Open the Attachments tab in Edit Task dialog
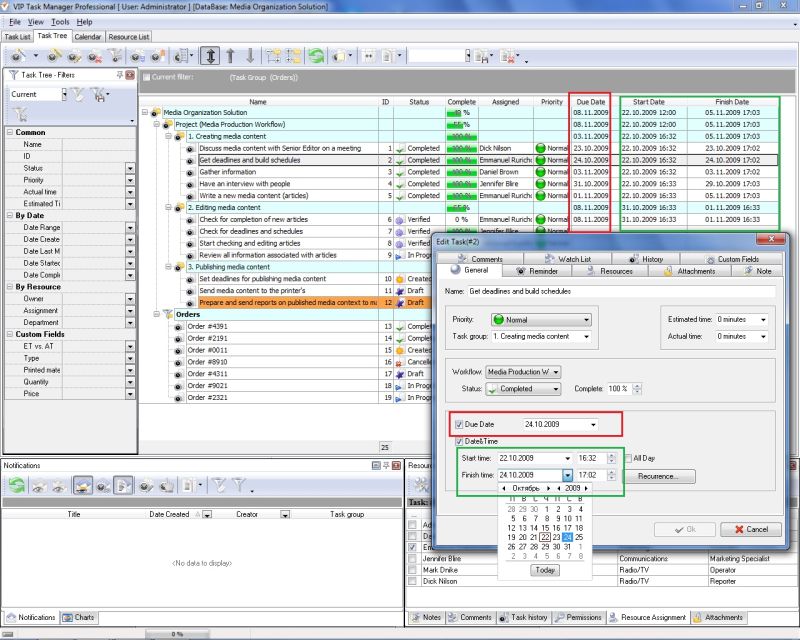Screen dimensions: 800x640 (690, 271)
